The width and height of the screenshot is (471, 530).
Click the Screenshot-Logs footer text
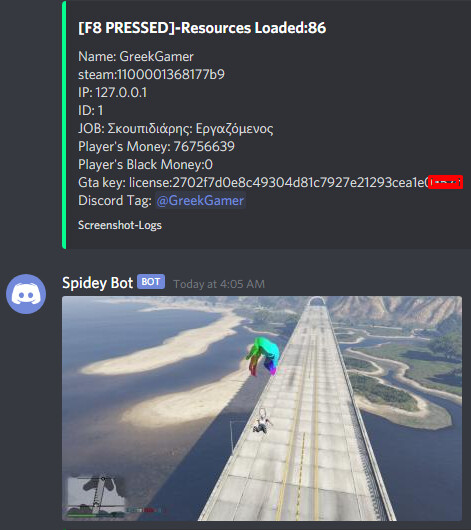pos(120,225)
